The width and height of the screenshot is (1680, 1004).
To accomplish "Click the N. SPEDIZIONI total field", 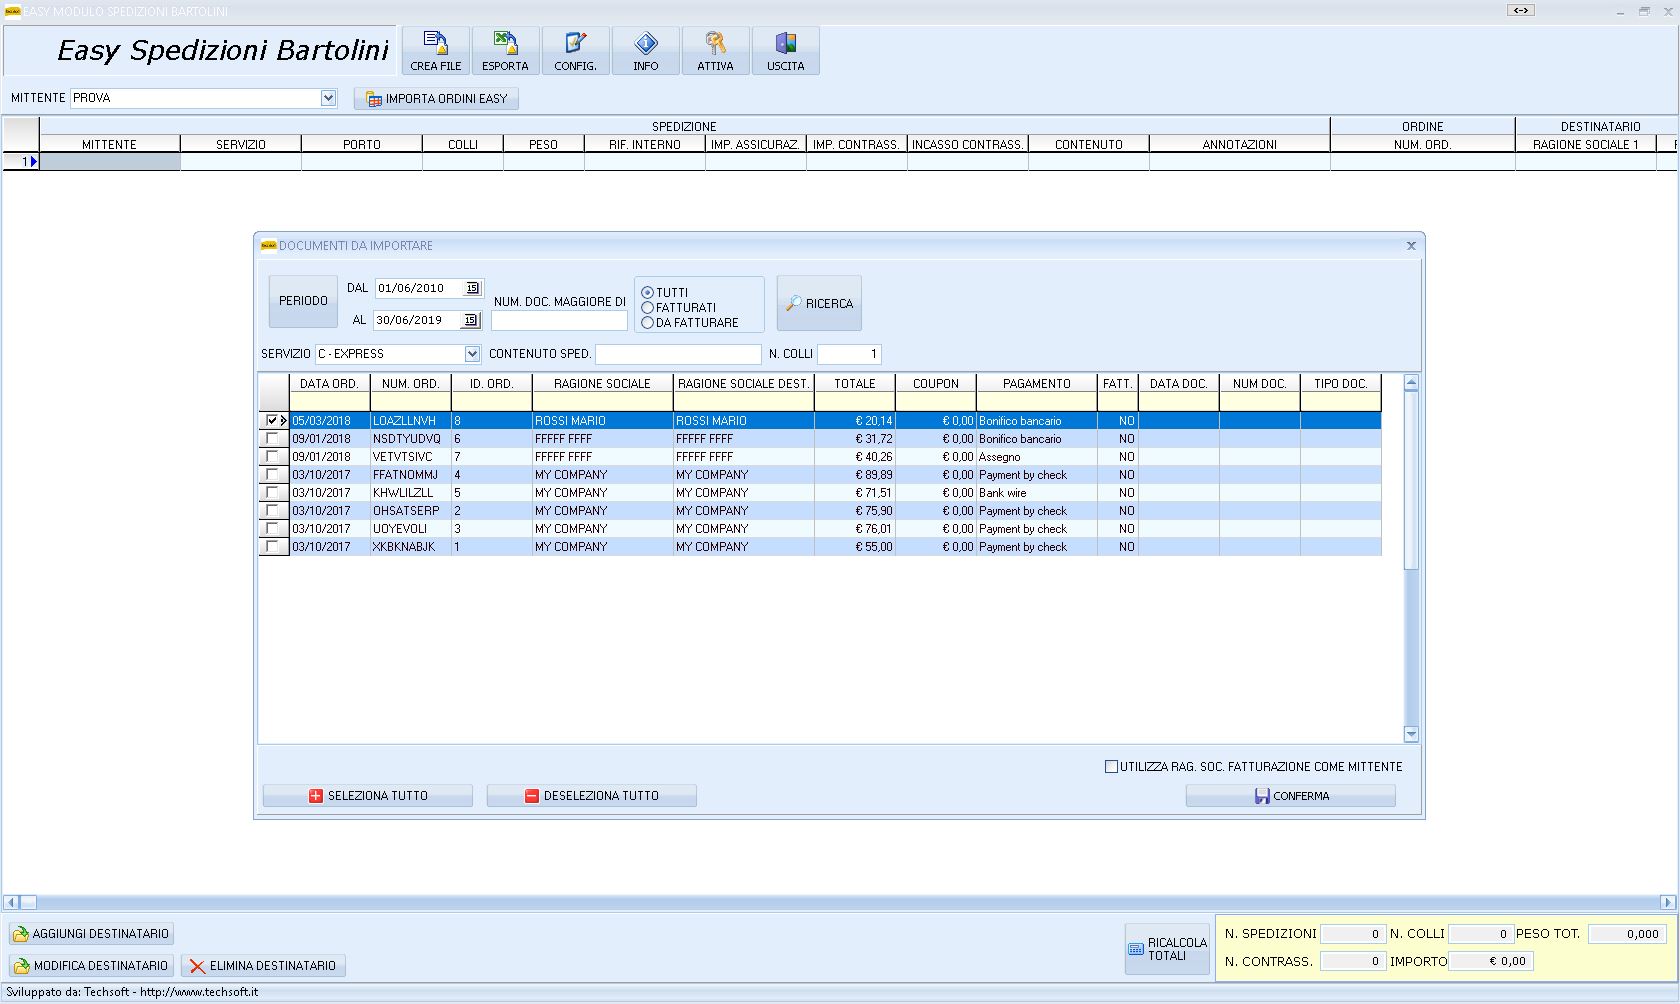I will tap(1353, 934).
